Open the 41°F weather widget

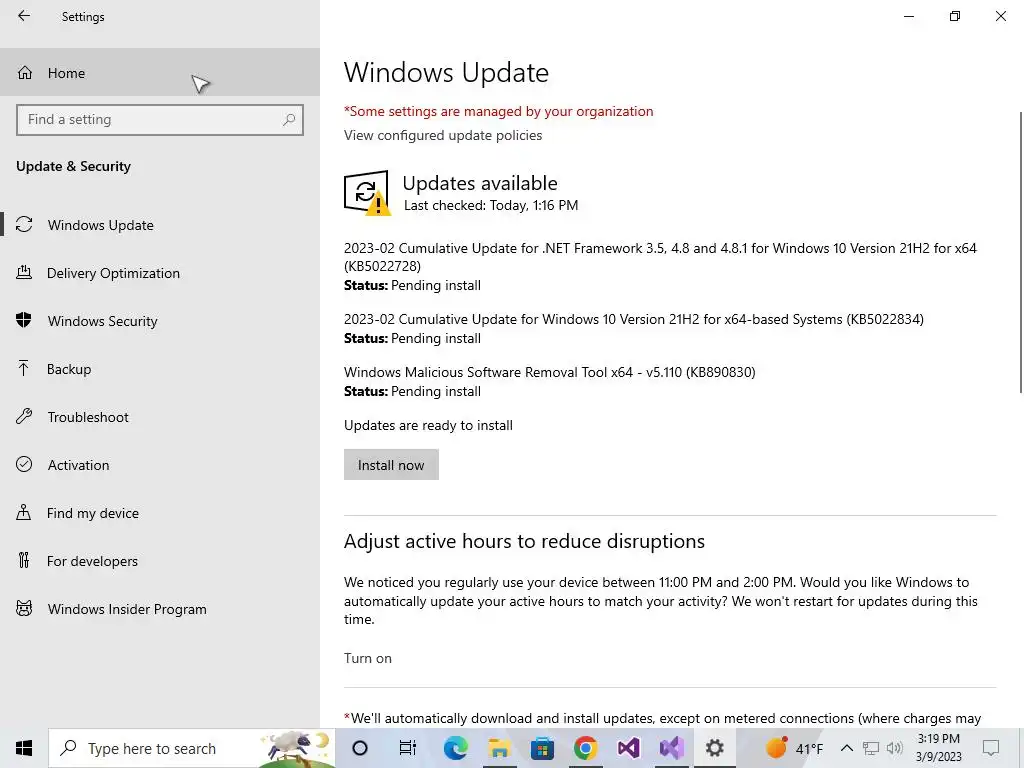coord(794,748)
